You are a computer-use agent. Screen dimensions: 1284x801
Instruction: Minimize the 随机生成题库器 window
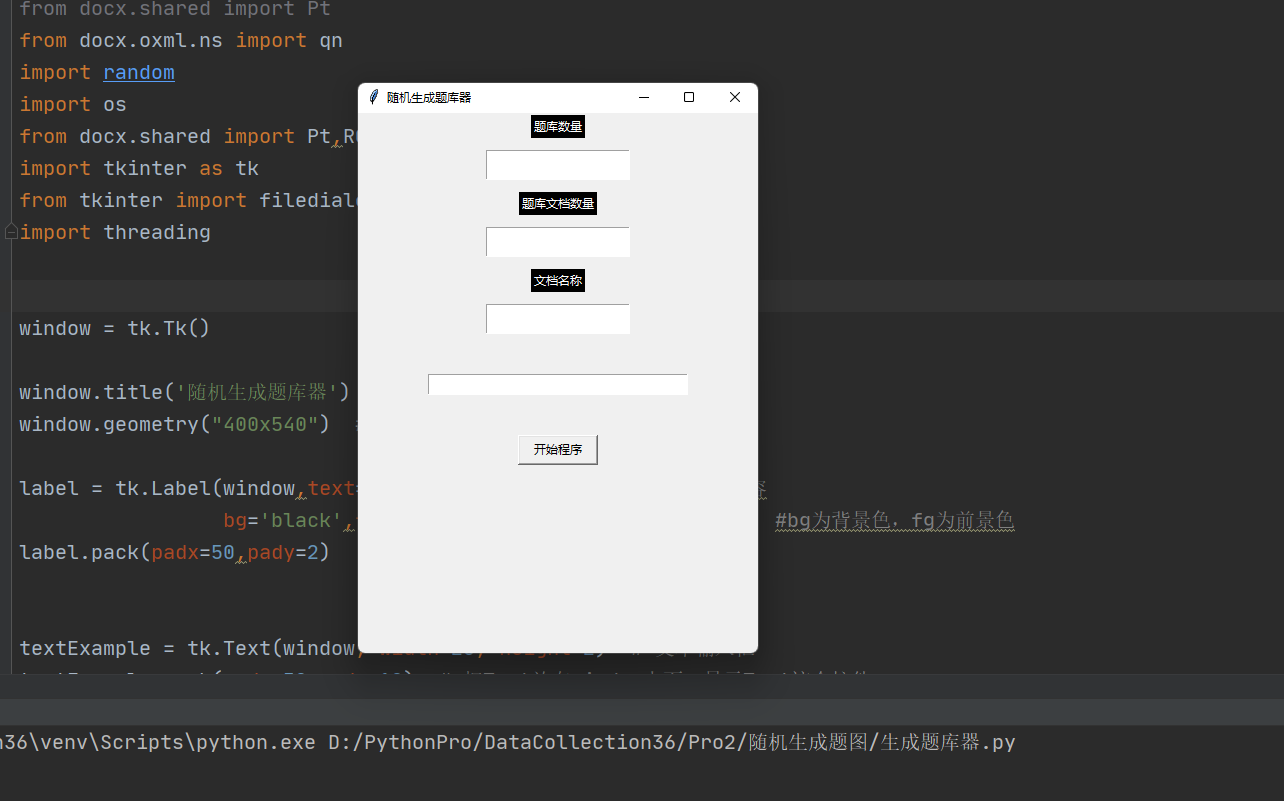click(x=644, y=97)
